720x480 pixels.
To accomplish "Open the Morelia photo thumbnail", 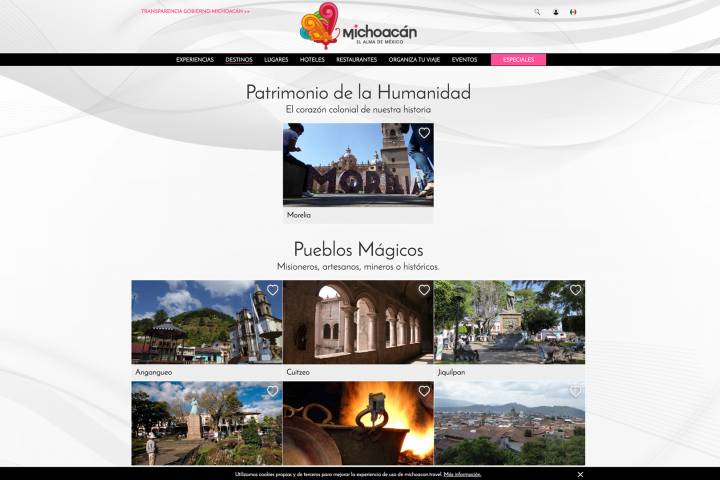I will 358,164.
